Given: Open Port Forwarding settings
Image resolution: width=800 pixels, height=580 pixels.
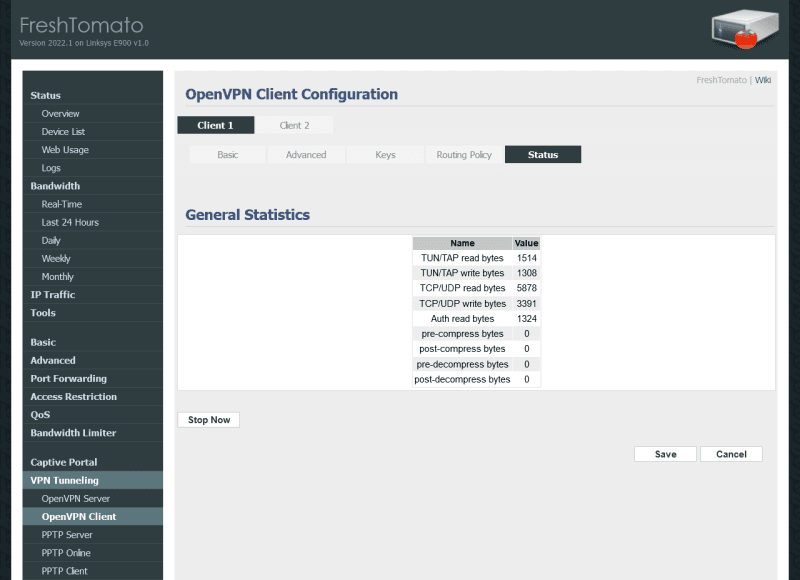Looking at the screenshot, I should tap(68, 378).
